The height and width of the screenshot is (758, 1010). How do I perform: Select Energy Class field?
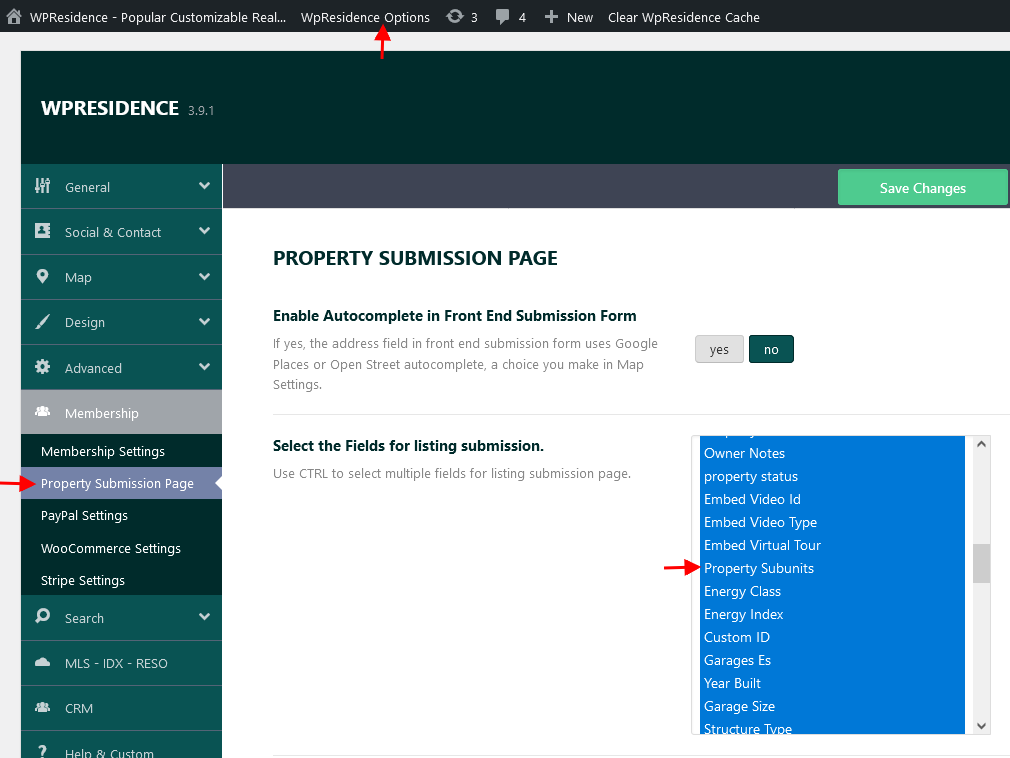pos(832,591)
